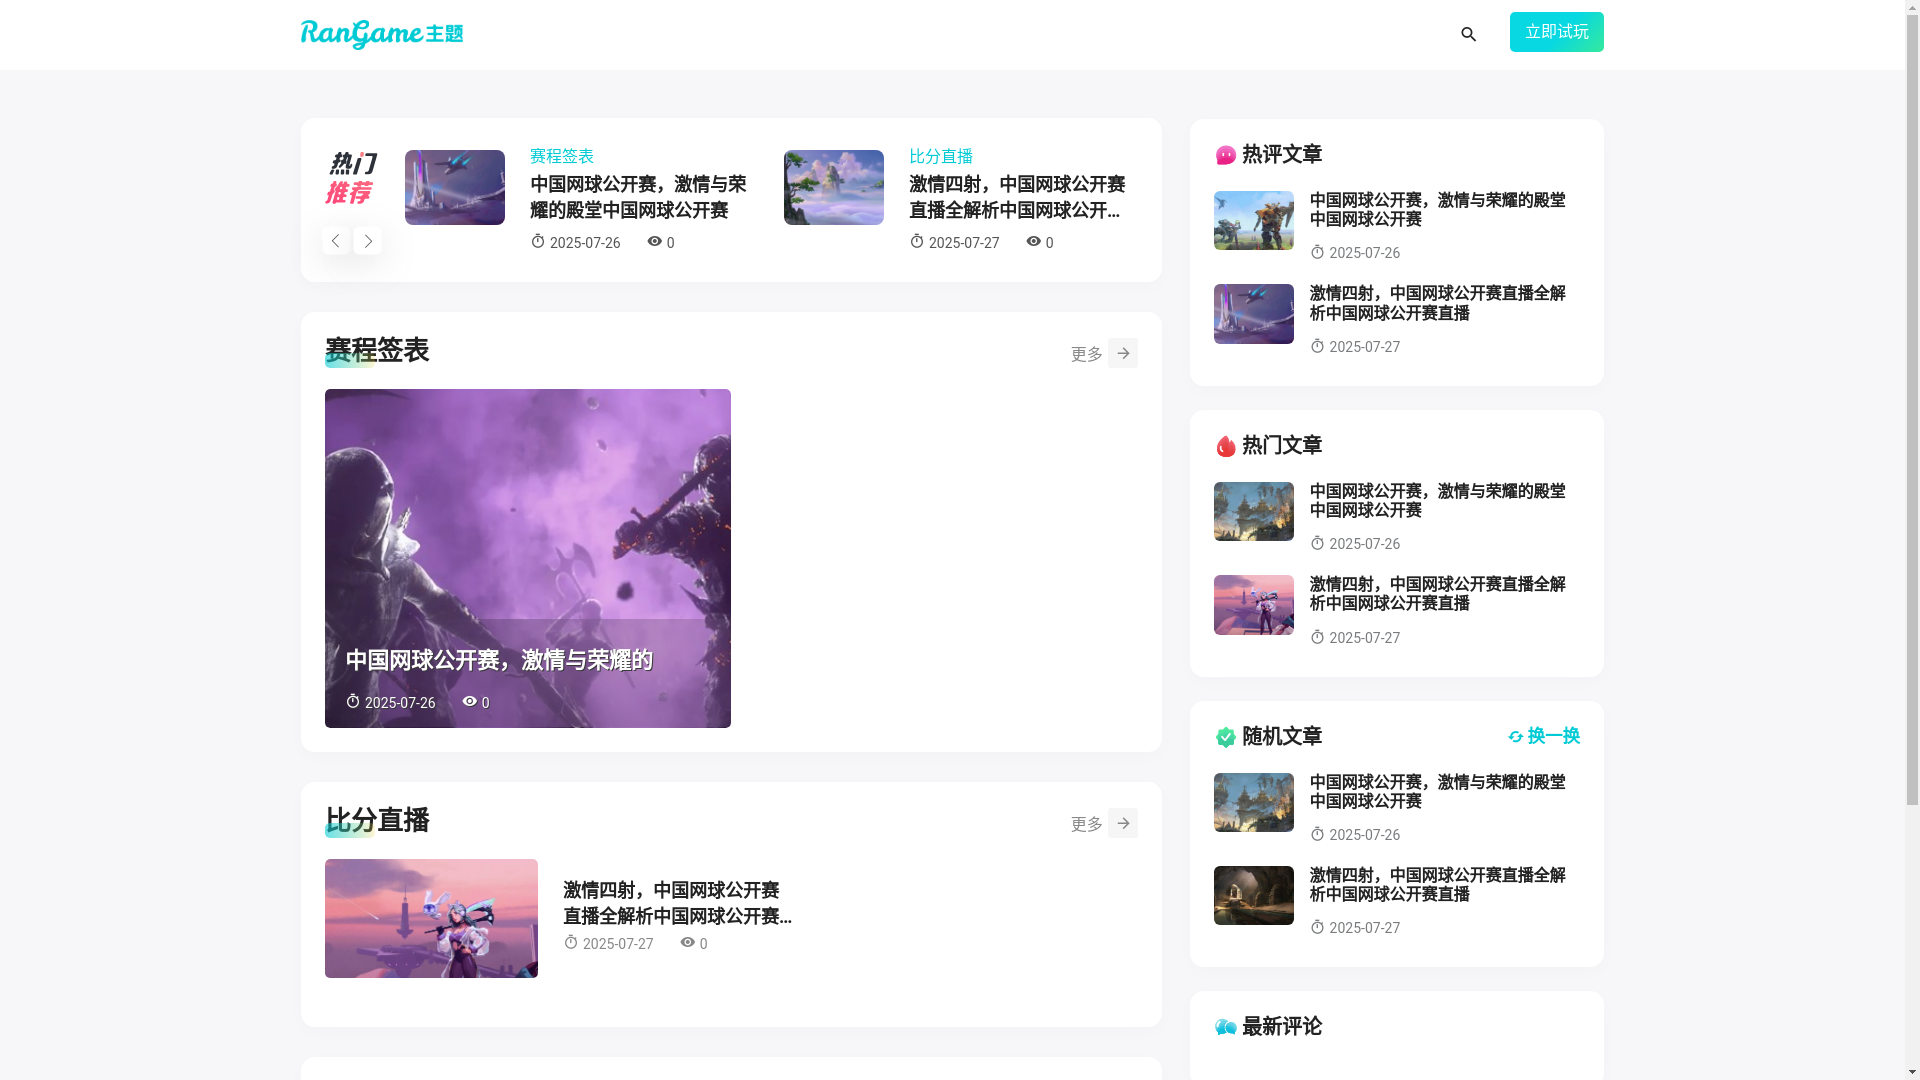Click eye icon of second carousel article
The width and height of the screenshot is (1920, 1080).
1033,241
